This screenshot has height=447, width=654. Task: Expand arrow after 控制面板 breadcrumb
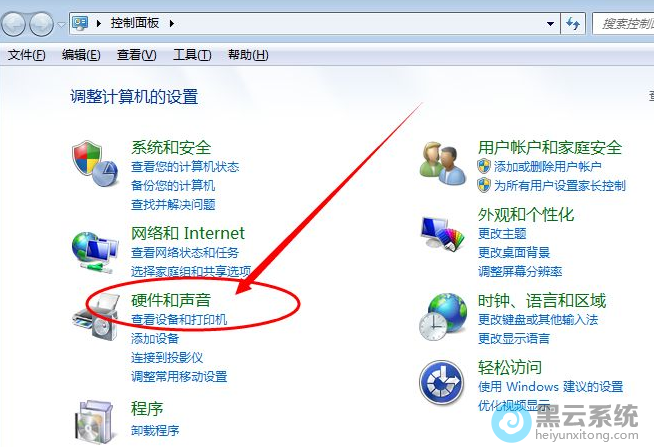[171, 23]
